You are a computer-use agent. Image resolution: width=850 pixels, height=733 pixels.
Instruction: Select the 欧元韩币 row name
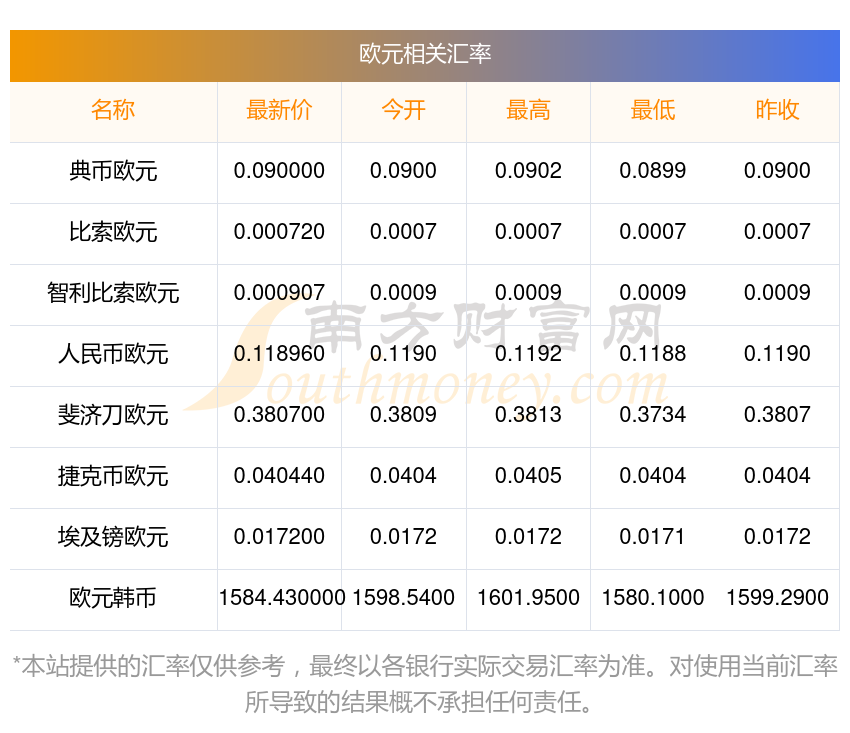tap(113, 598)
